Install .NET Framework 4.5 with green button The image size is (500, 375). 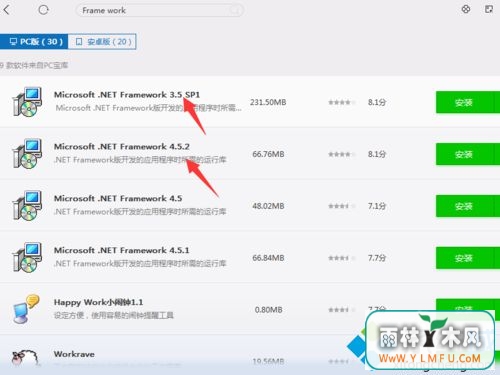tap(468, 206)
